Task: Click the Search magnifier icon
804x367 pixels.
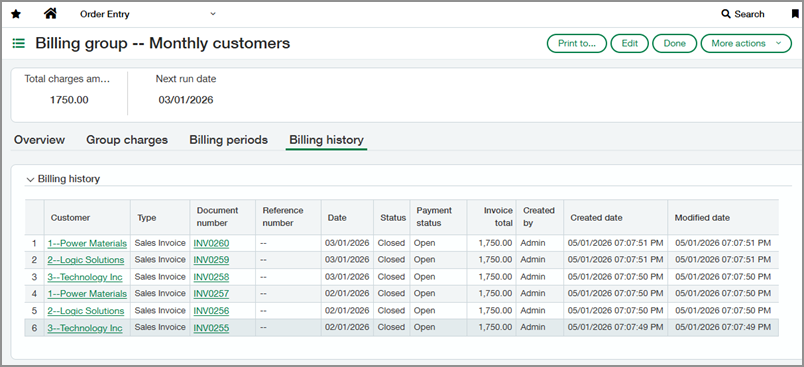Action: (726, 14)
